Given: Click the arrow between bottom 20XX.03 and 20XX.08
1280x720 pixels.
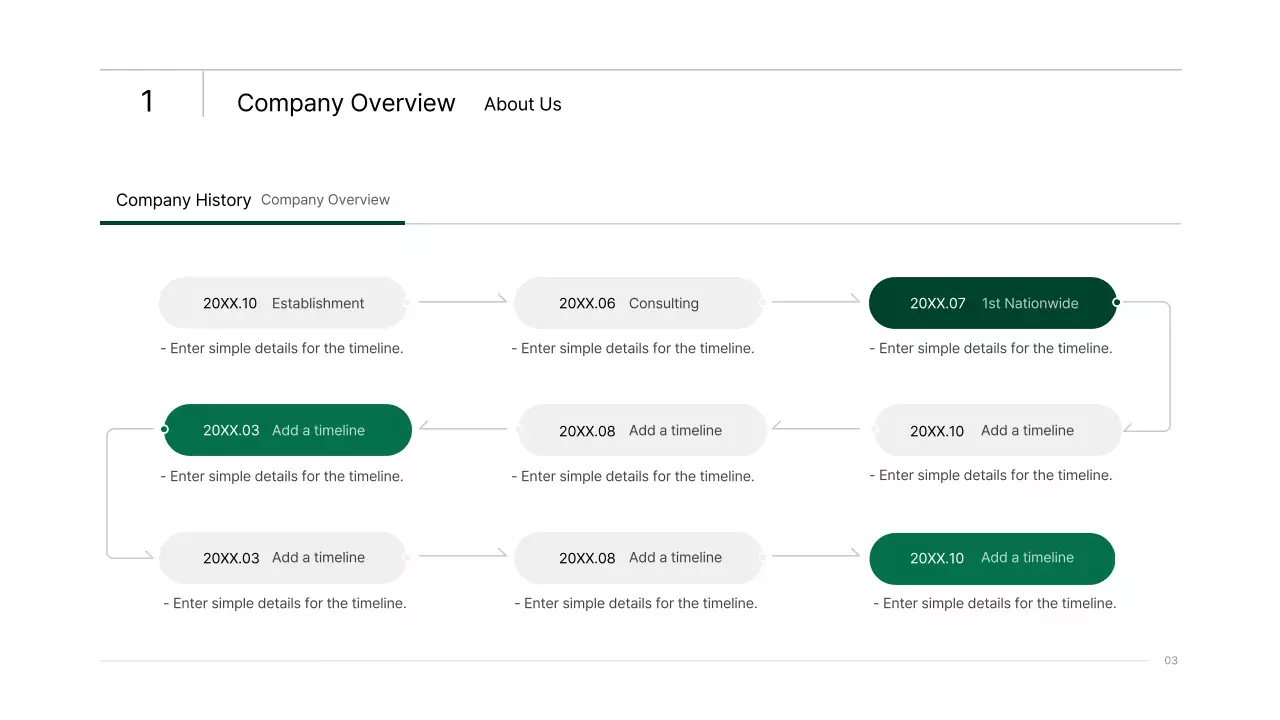Looking at the screenshot, I should 462,555.
